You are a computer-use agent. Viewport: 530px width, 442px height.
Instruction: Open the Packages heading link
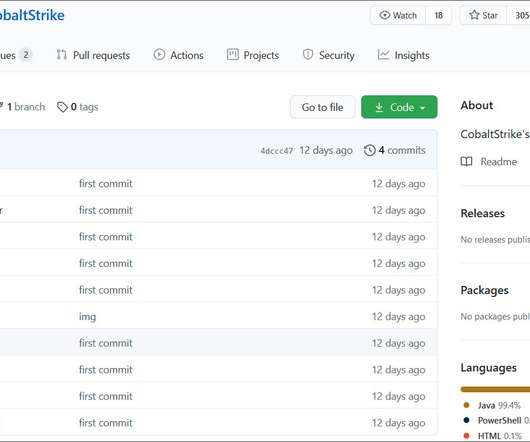tap(485, 290)
